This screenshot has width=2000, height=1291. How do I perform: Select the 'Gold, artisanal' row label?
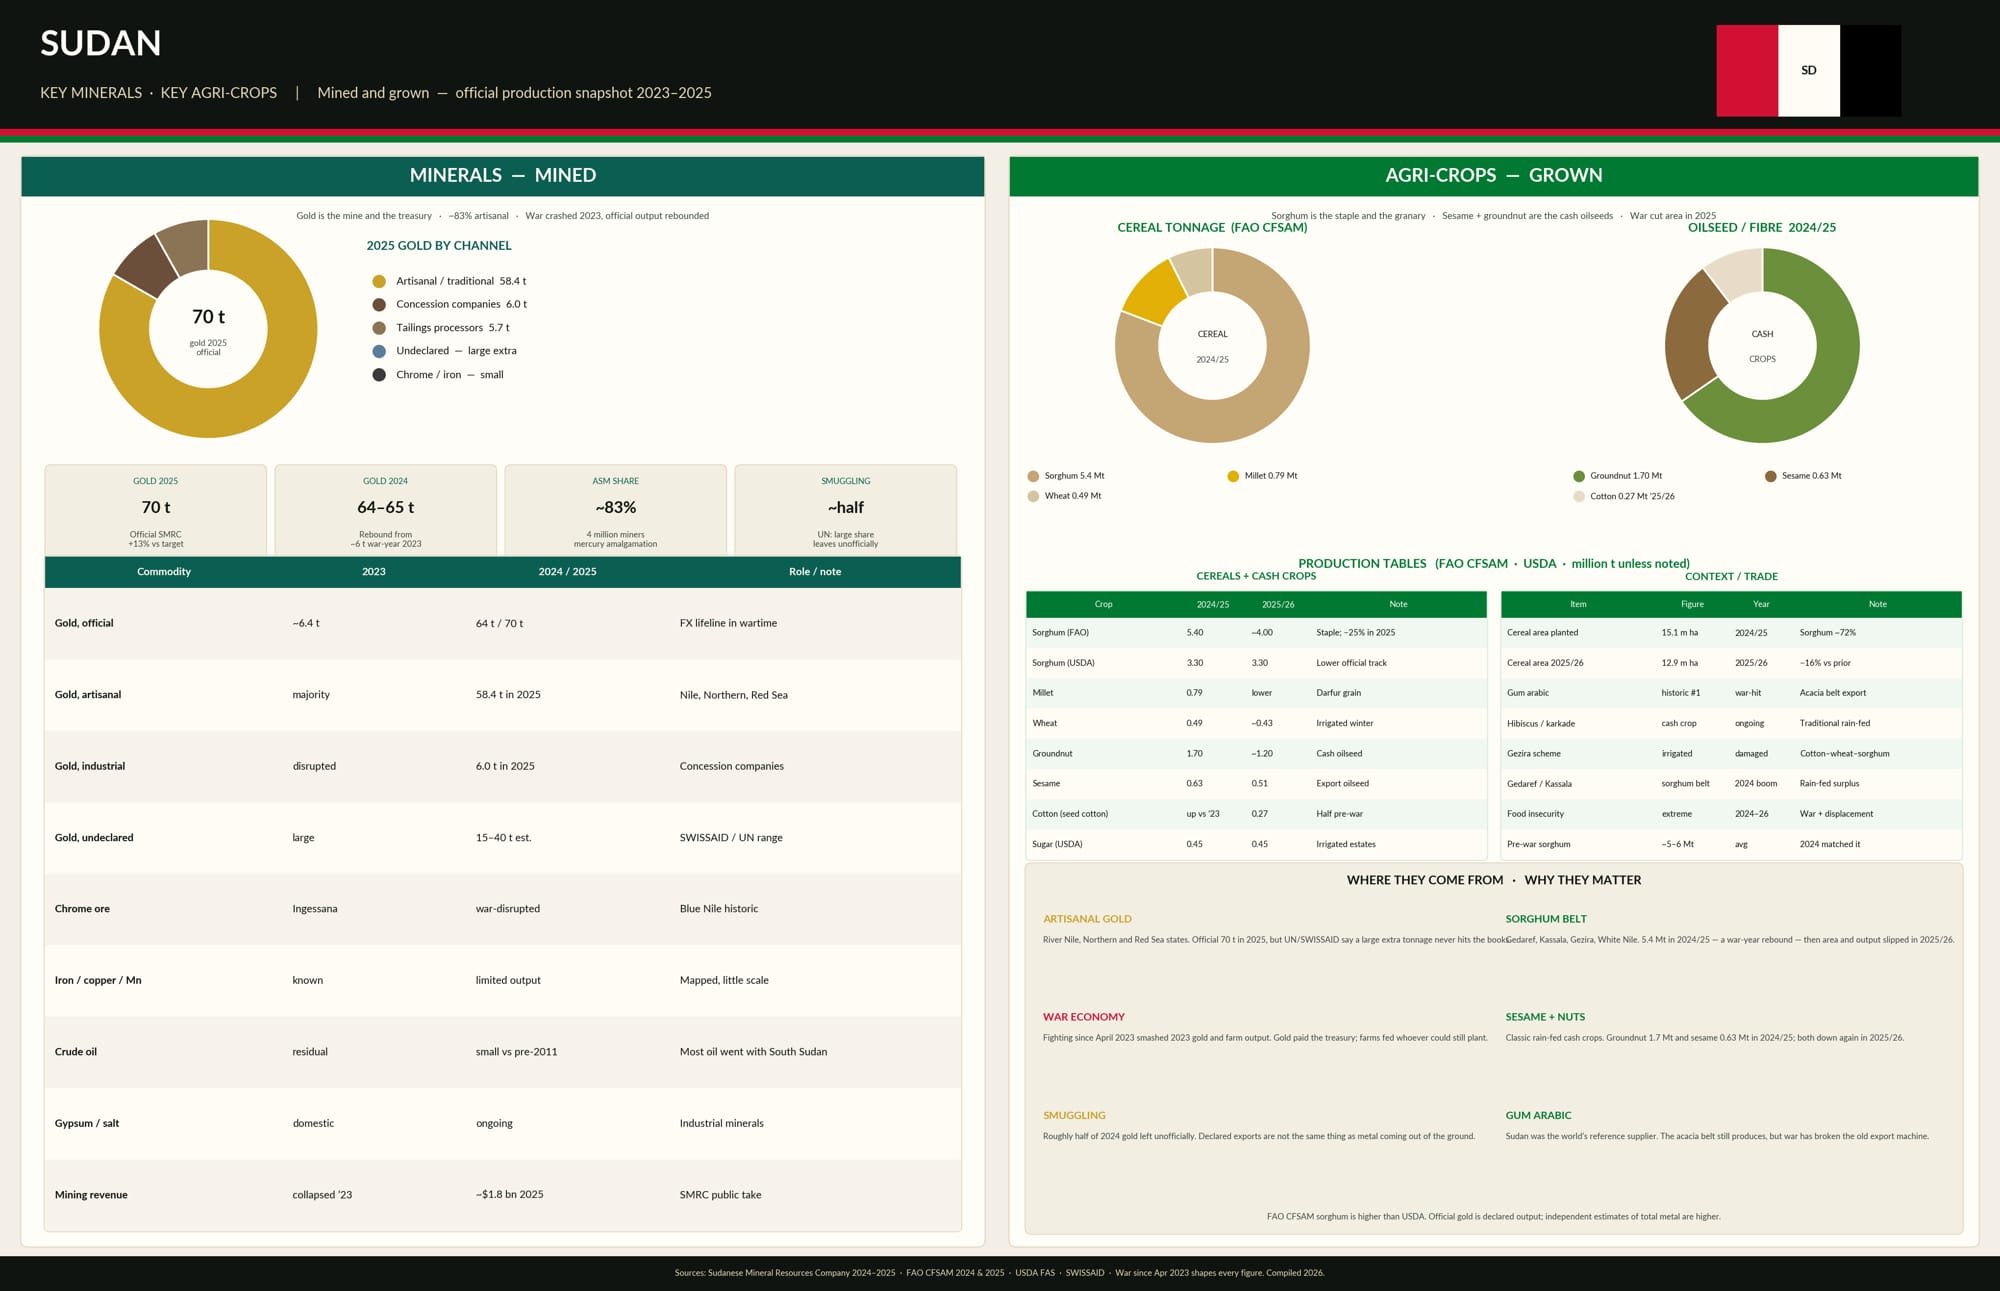[88, 695]
